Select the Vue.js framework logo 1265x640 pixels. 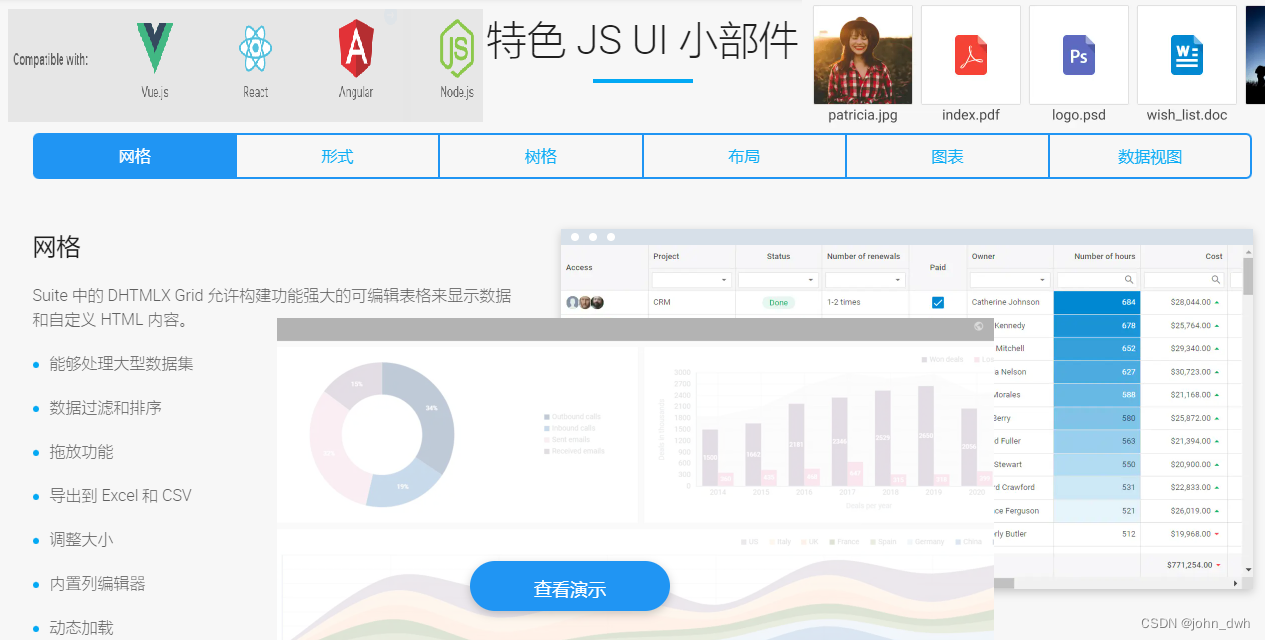(155, 50)
